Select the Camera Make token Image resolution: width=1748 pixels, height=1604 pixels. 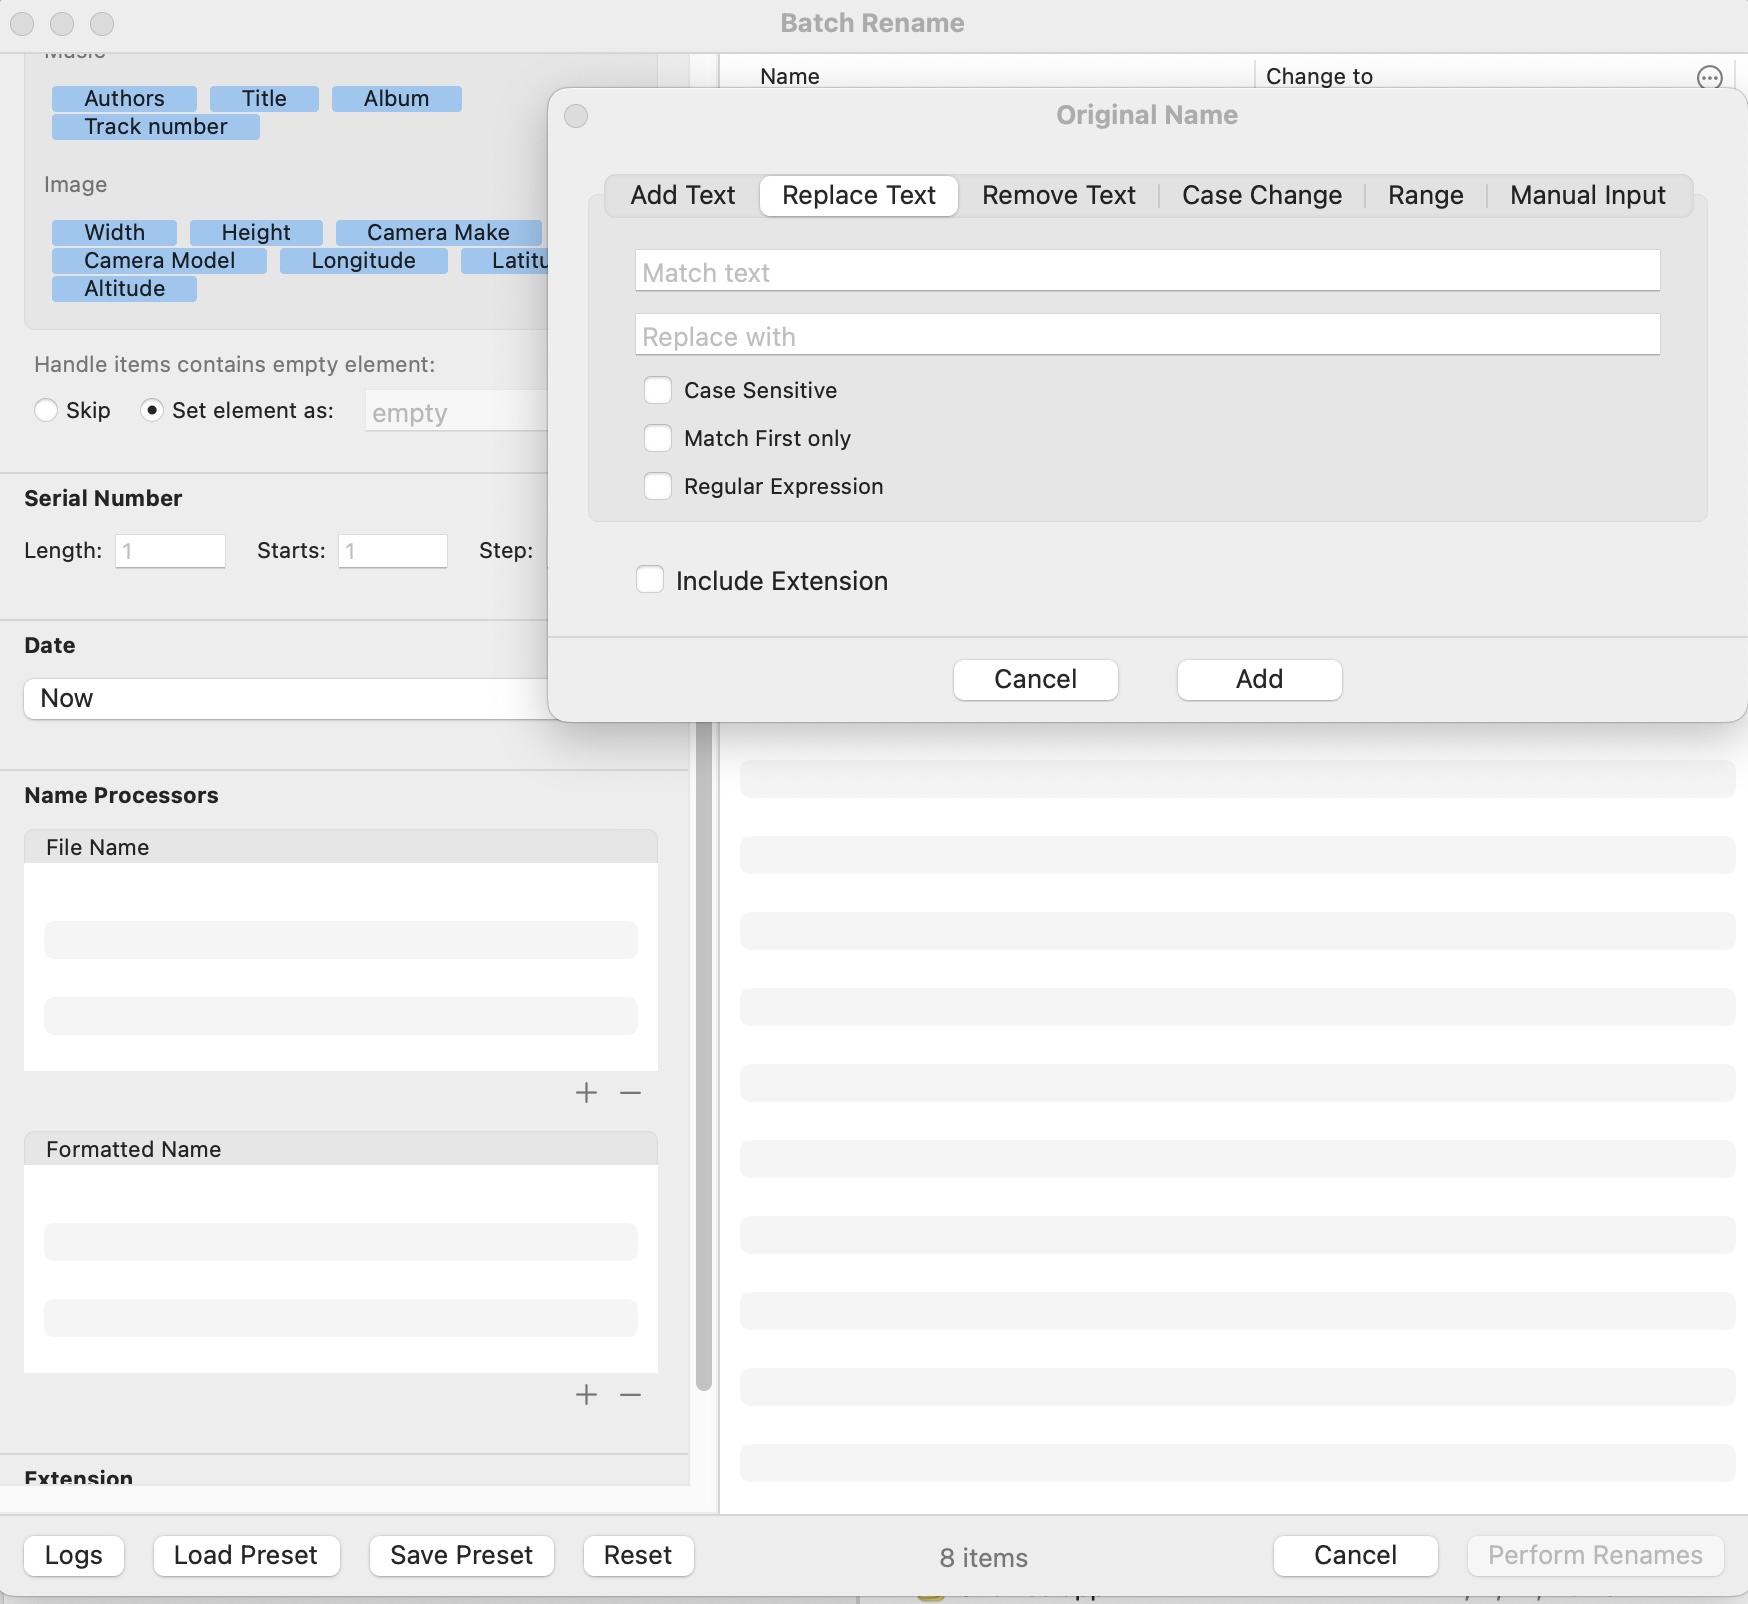tap(438, 232)
